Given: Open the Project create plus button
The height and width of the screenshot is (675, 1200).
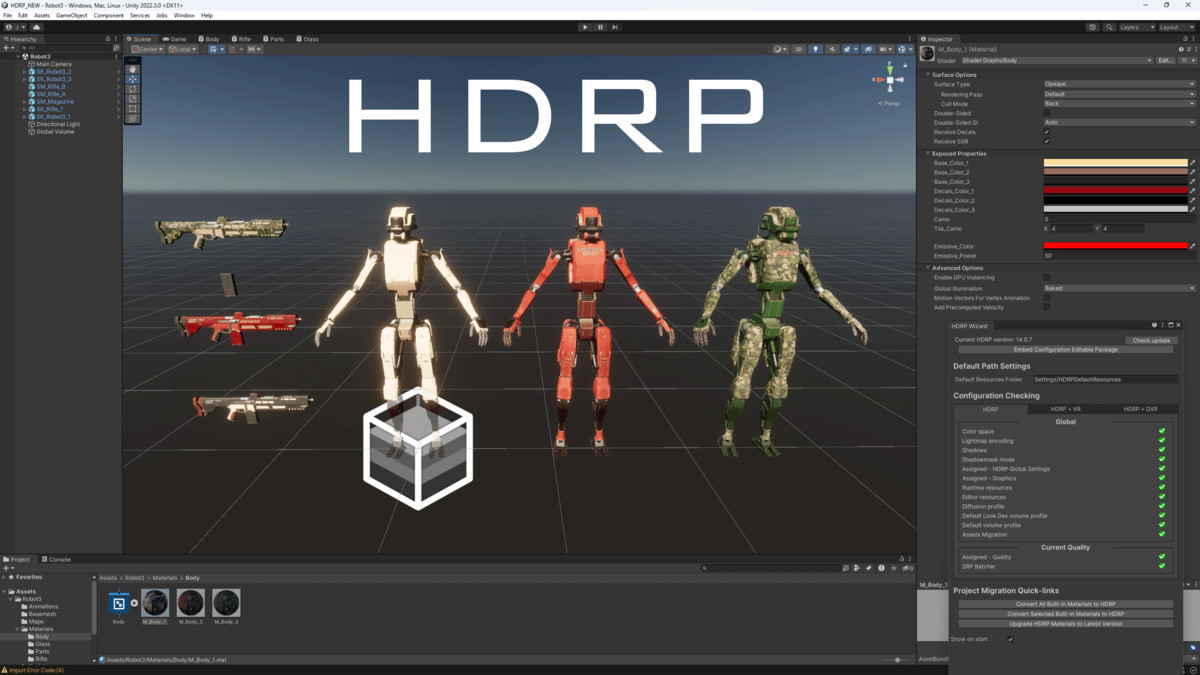Looking at the screenshot, I should [6, 568].
